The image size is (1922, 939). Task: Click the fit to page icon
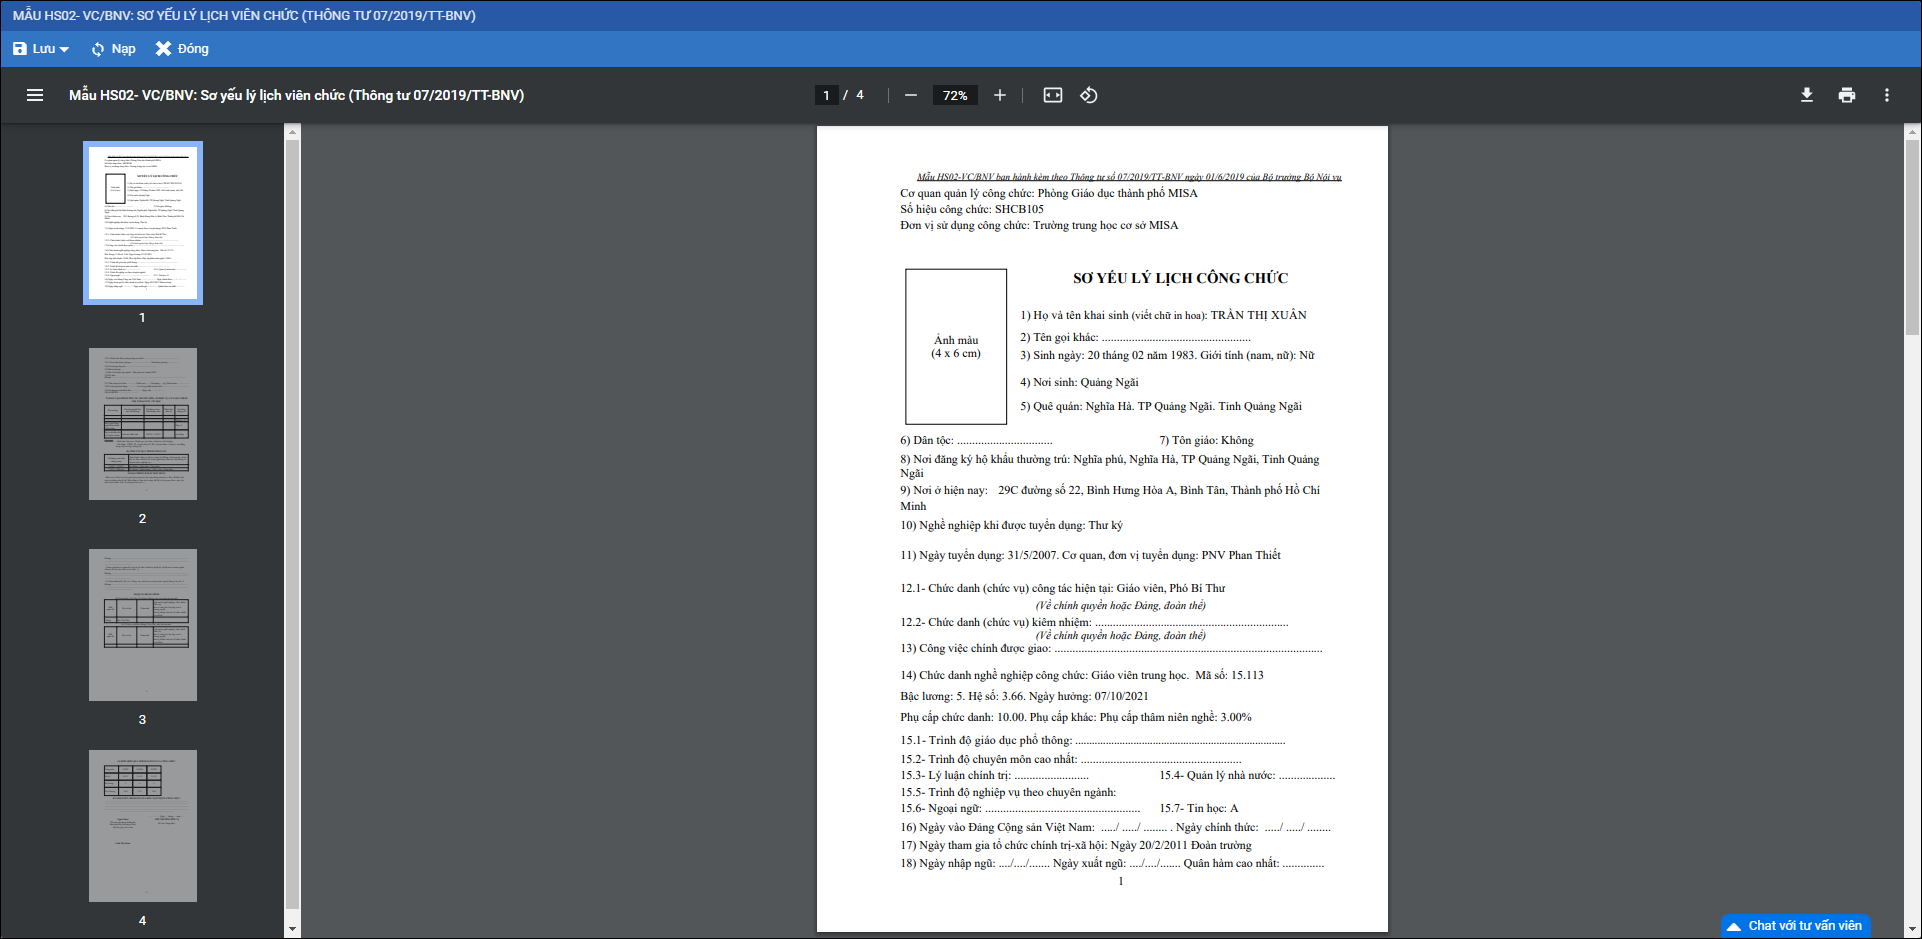pyautogui.click(x=1052, y=95)
